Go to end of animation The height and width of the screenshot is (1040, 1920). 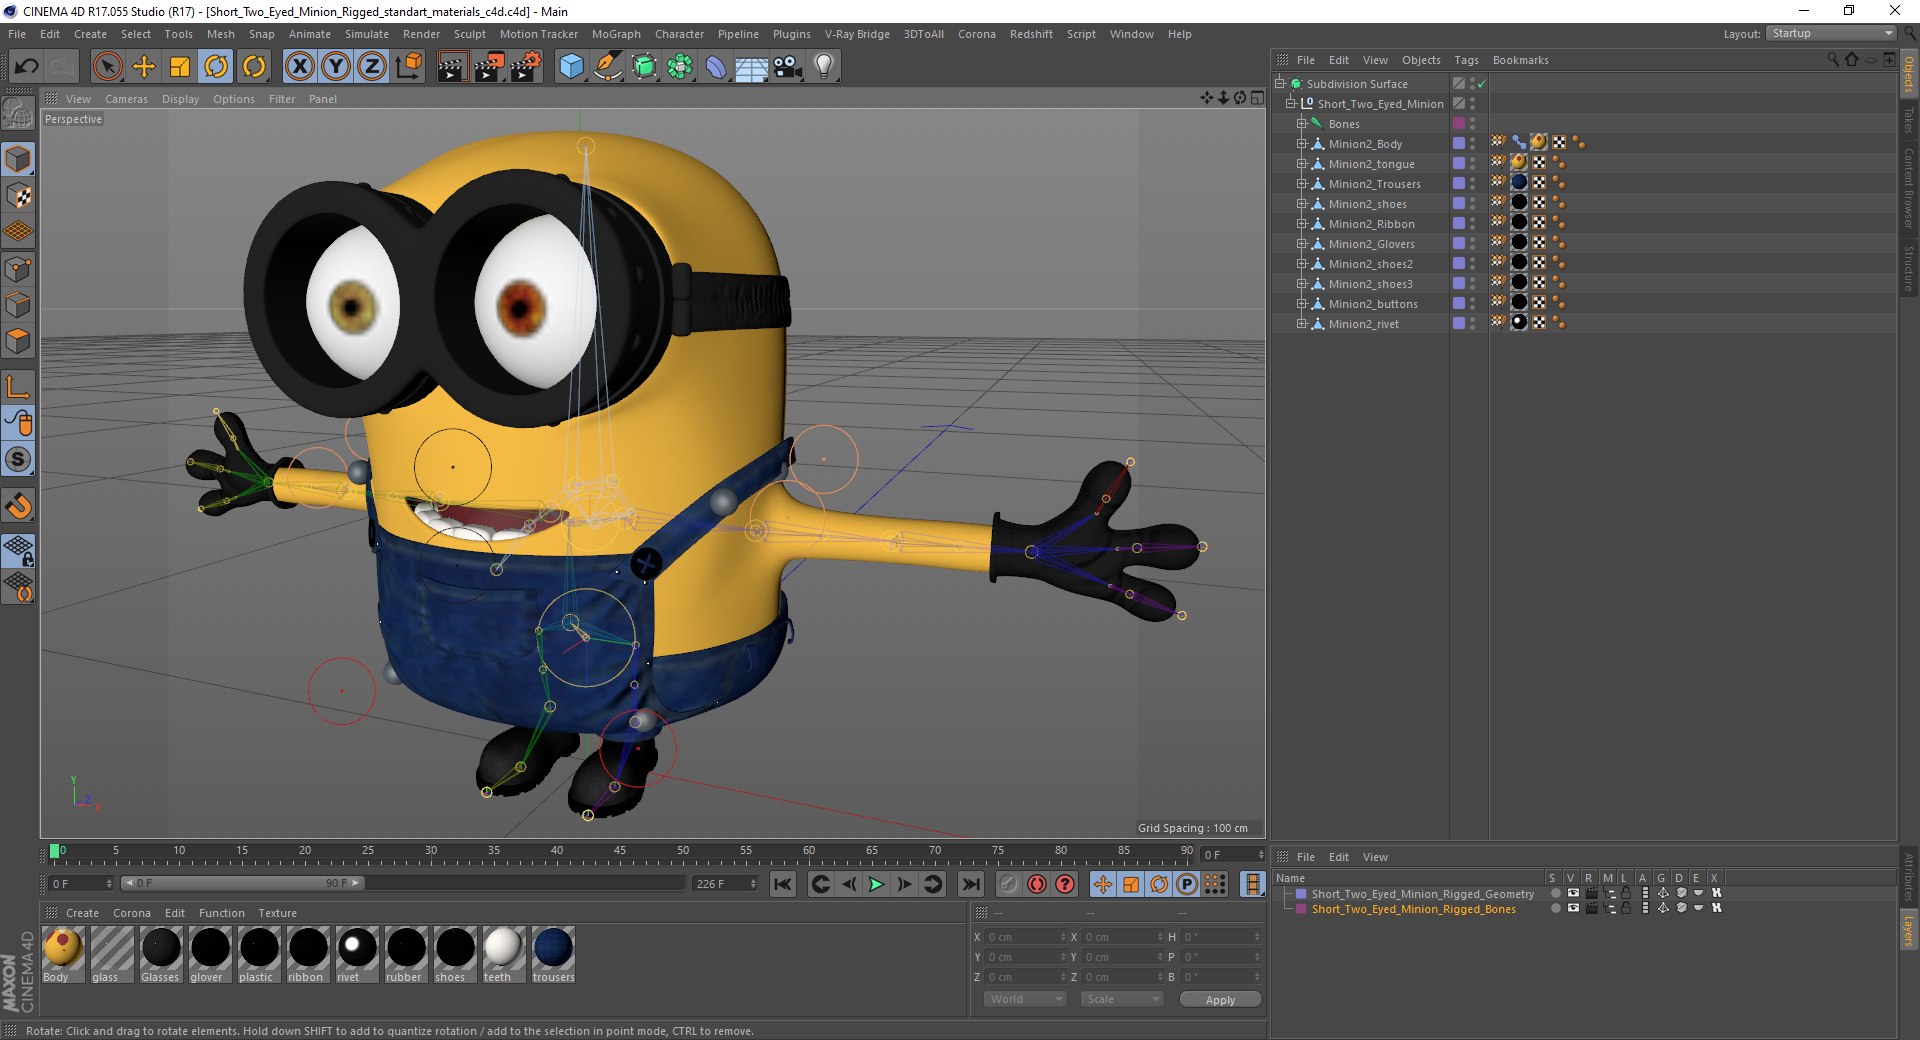tap(970, 884)
